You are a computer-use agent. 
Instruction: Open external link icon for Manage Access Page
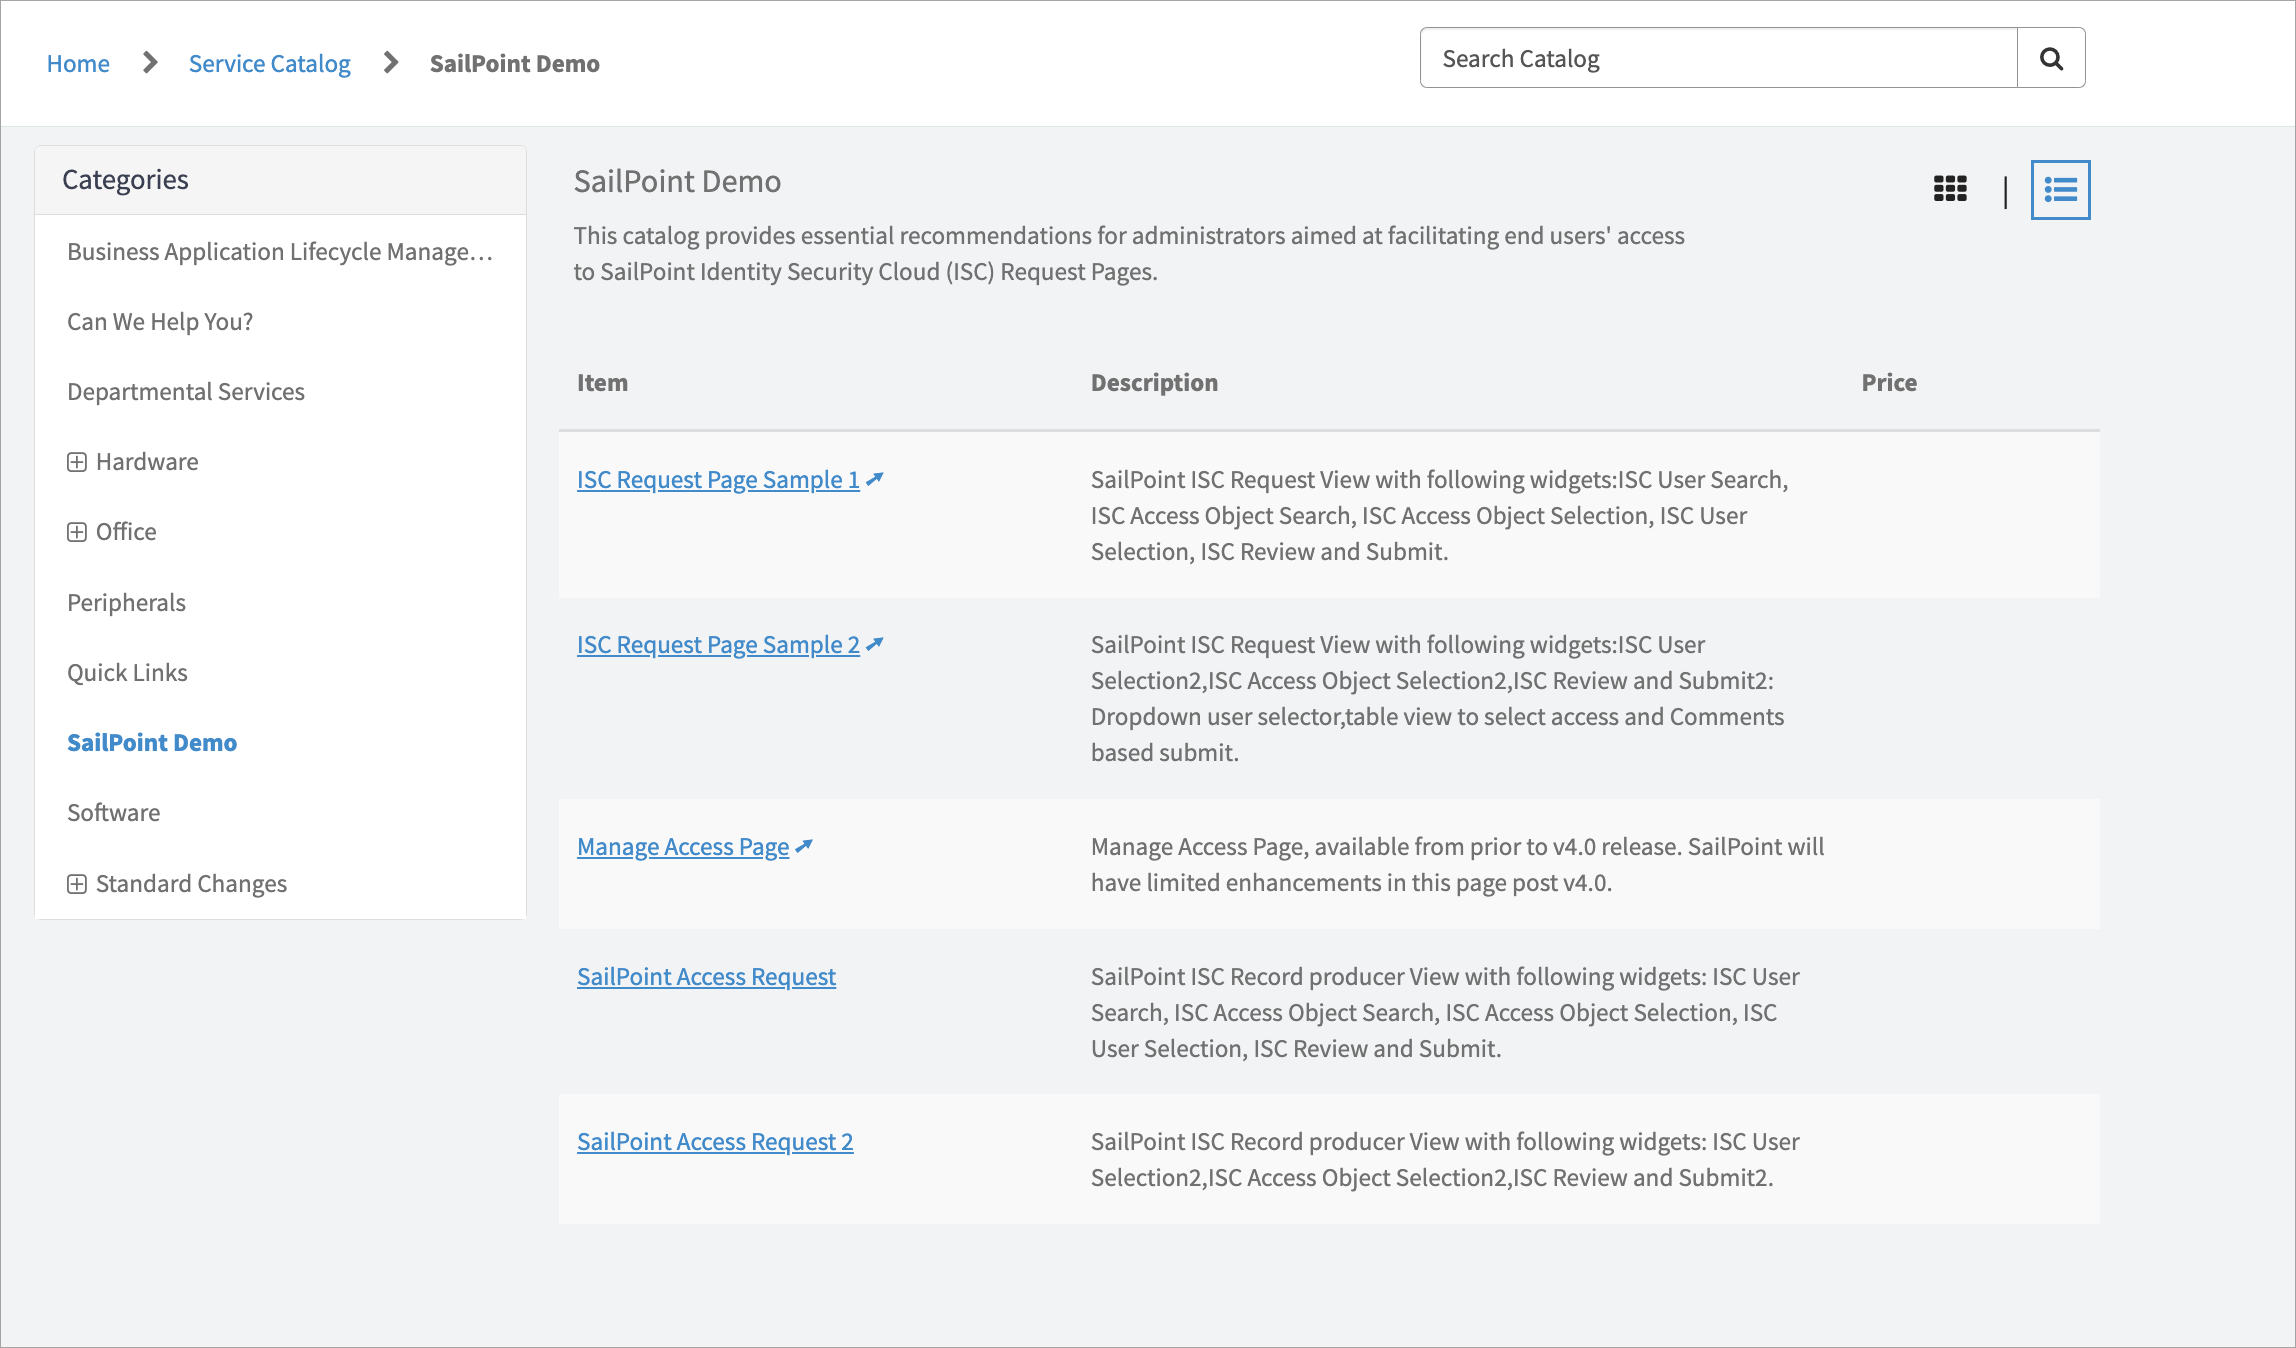[x=804, y=846]
